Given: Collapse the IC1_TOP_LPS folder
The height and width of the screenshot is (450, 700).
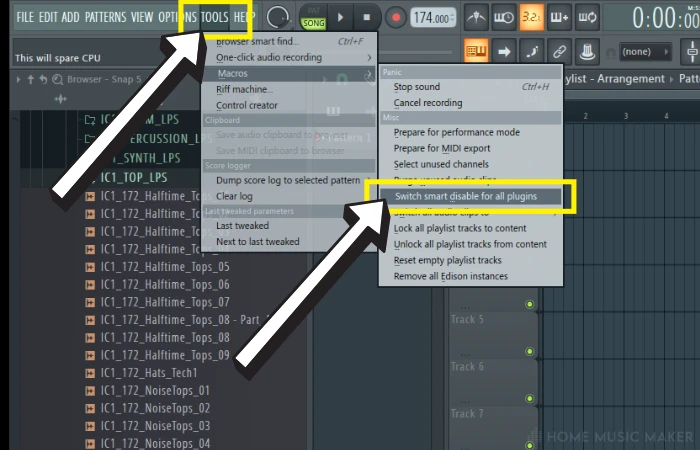Looking at the screenshot, I should (133, 178).
